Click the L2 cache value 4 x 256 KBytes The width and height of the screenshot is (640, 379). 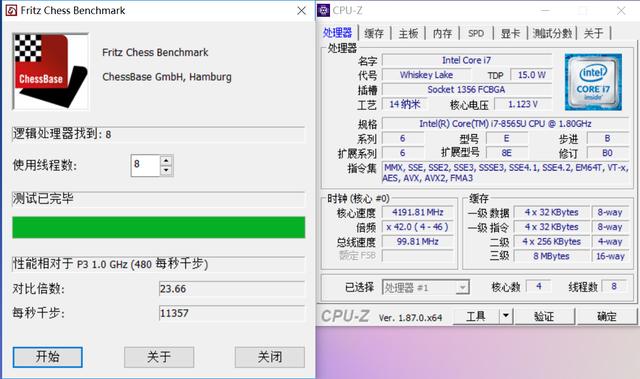551,242
